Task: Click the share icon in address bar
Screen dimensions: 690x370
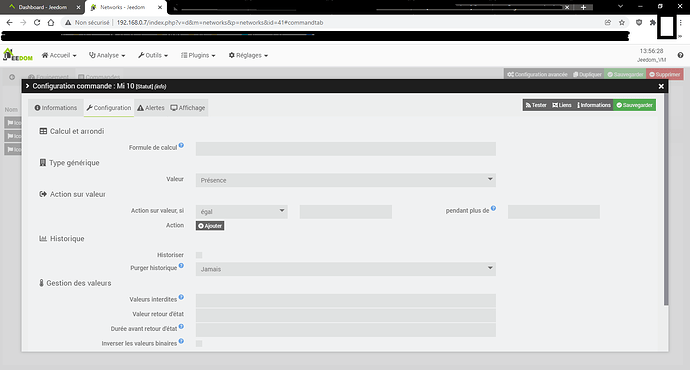Action: (608, 22)
